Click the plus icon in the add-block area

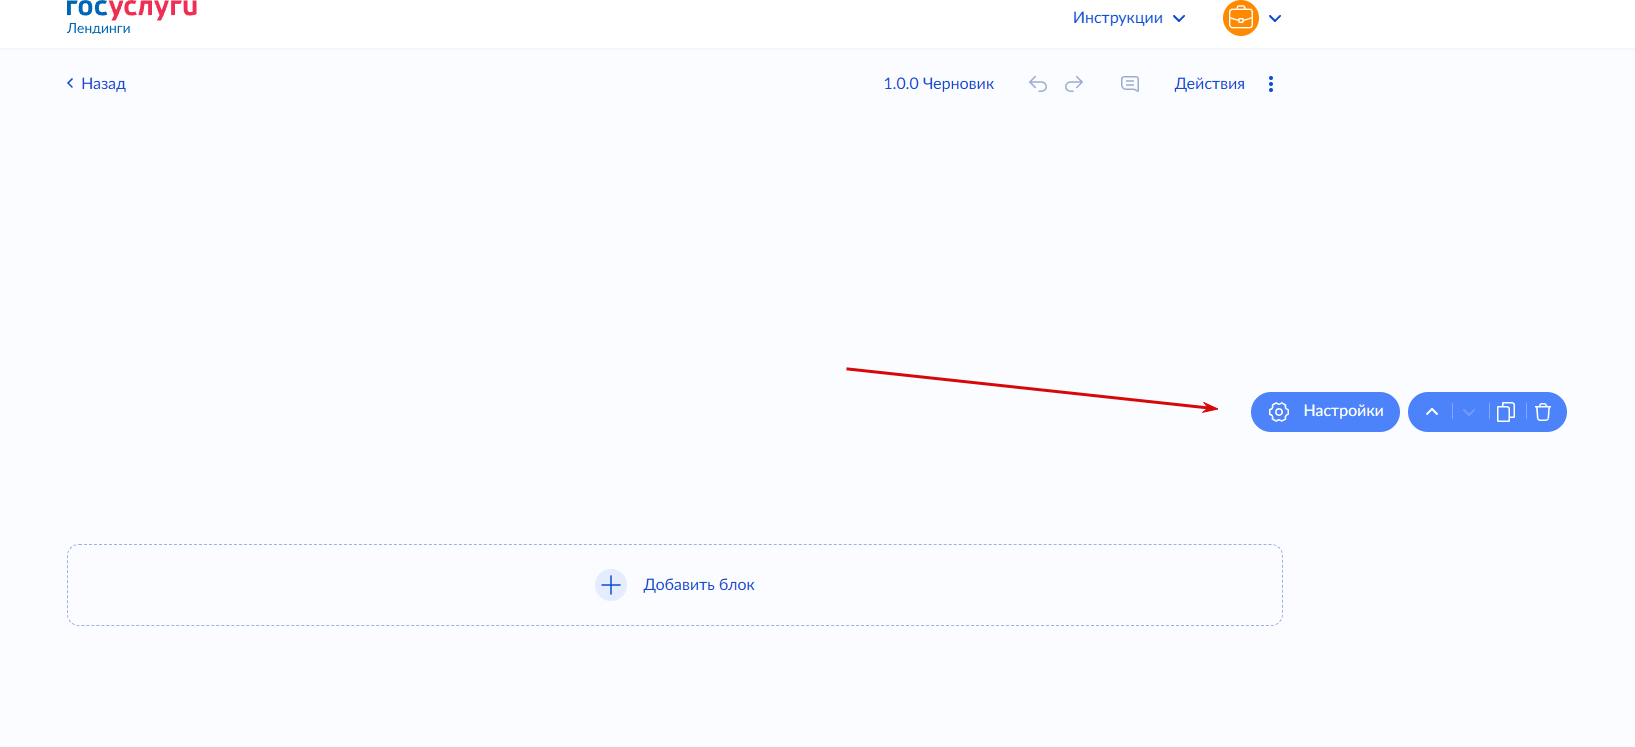(x=611, y=585)
